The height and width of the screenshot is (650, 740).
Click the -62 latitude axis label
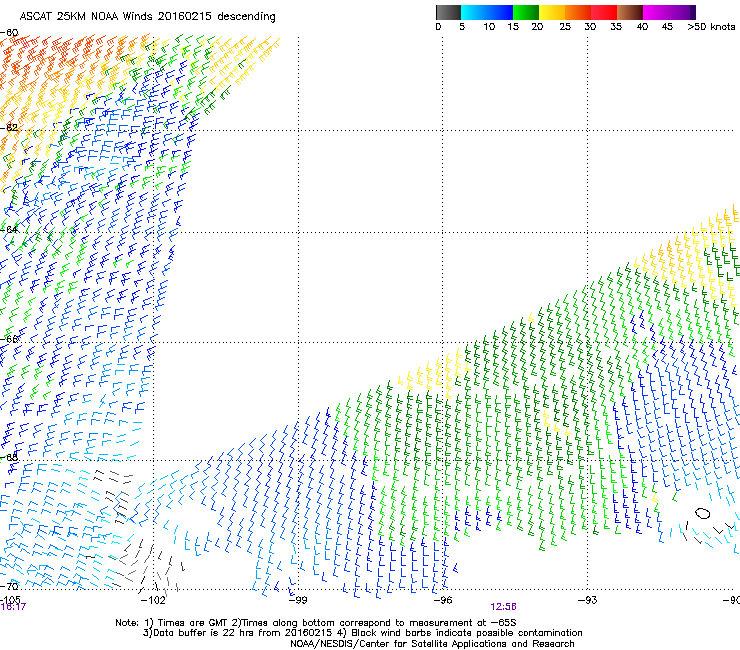tap(9, 127)
